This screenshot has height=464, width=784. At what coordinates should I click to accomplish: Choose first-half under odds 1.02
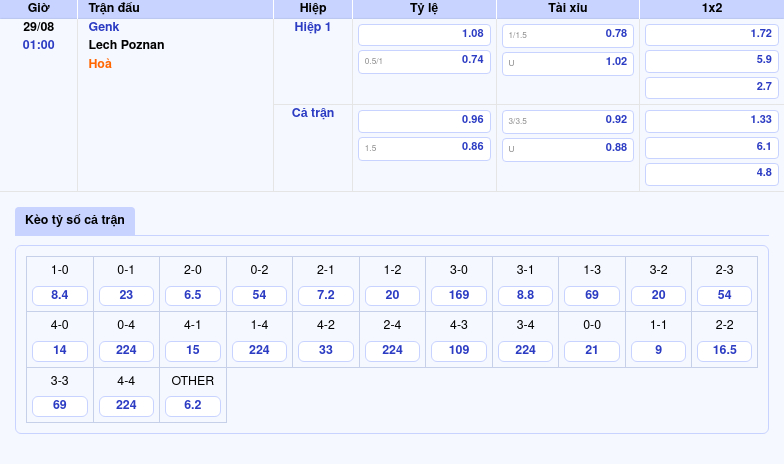click(x=568, y=62)
